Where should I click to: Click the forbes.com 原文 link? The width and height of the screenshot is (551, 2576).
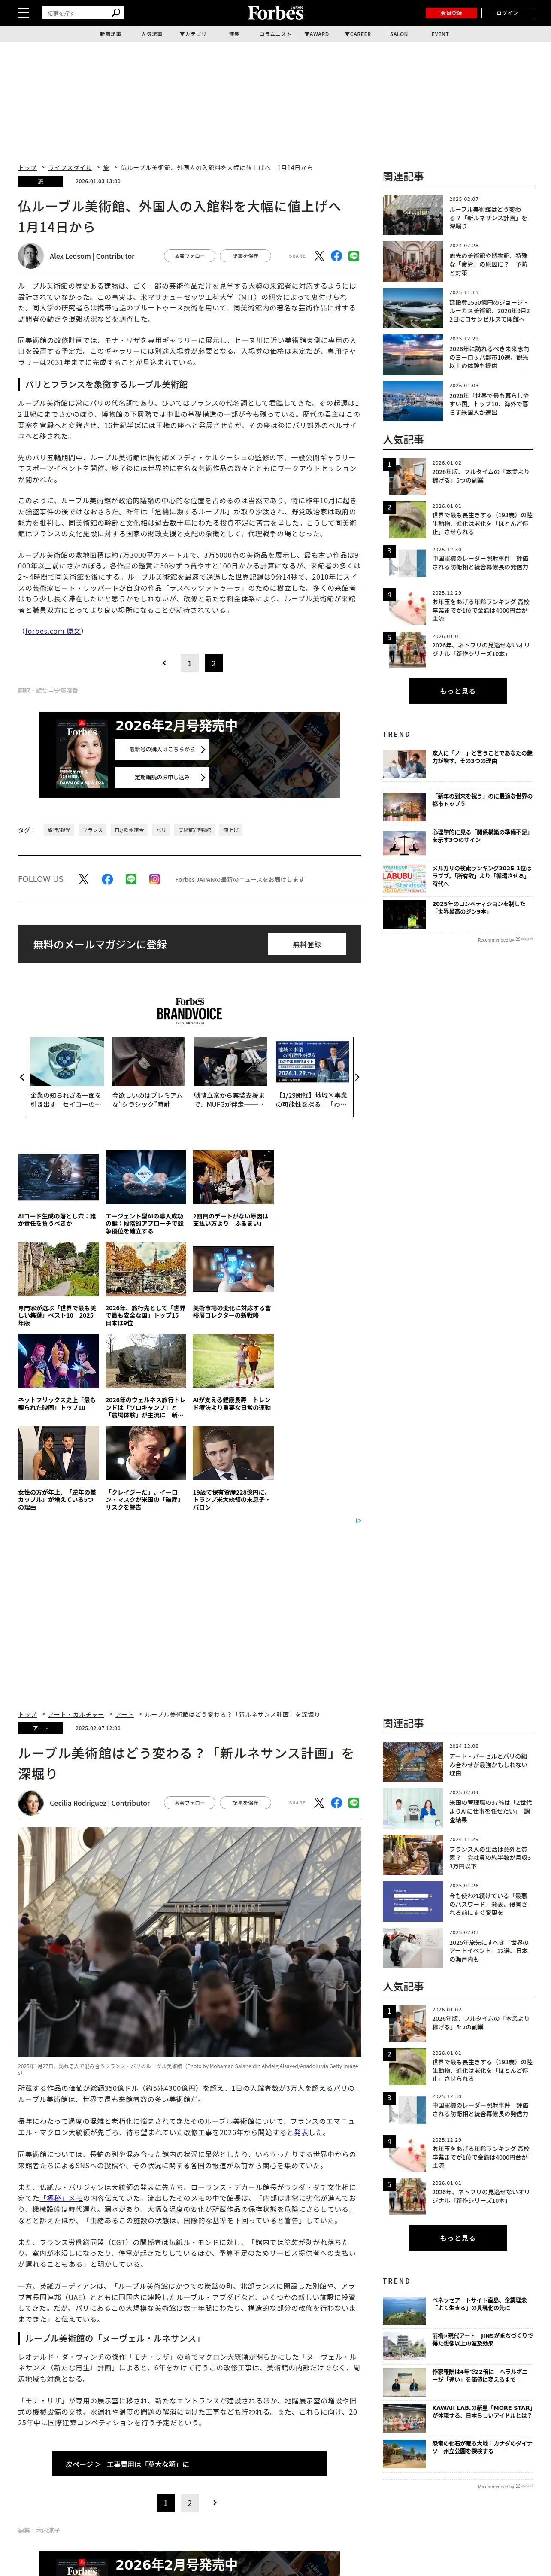pos(53,631)
